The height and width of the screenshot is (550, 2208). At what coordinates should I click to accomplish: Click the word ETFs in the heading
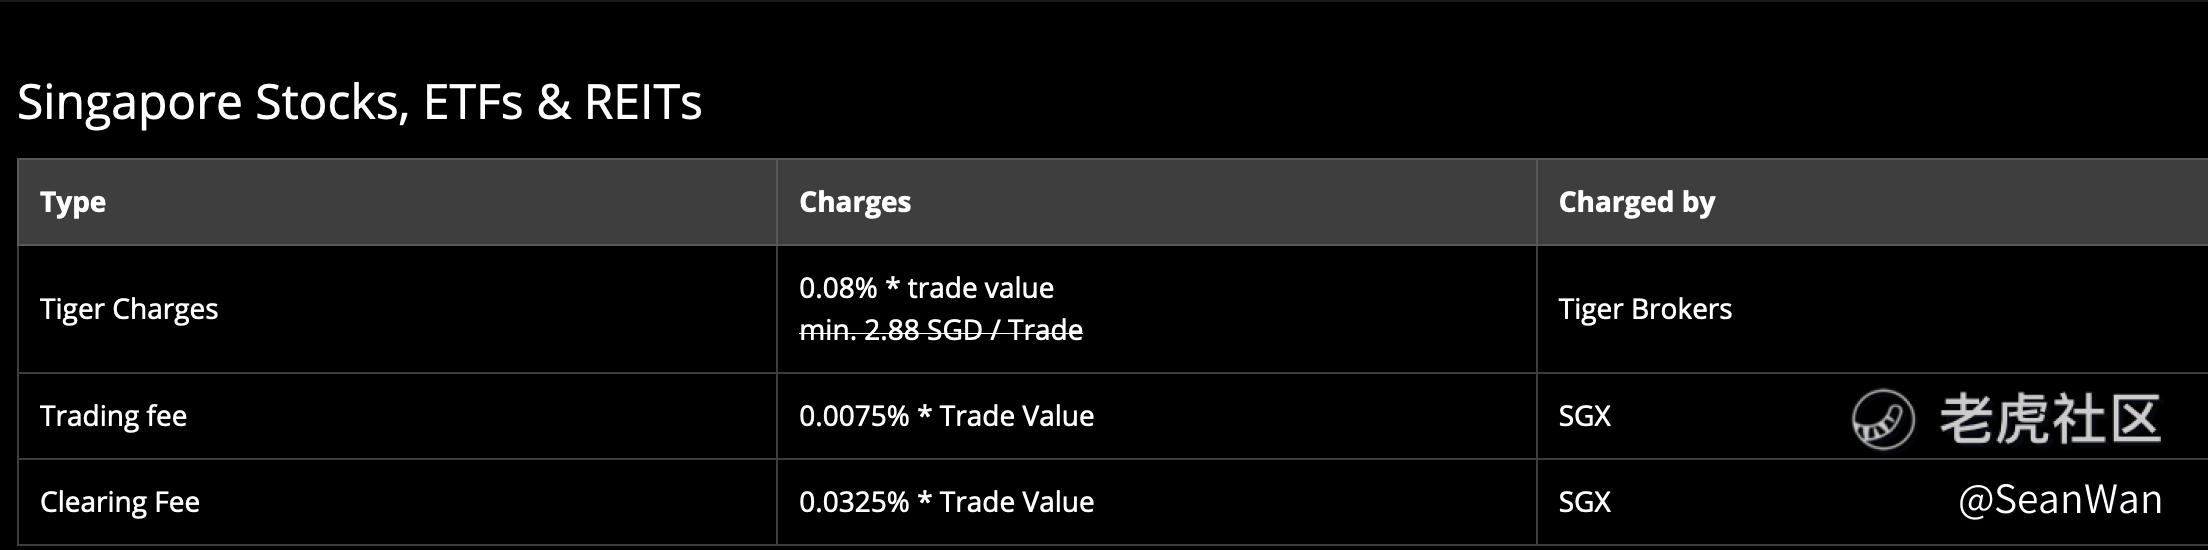[473, 103]
